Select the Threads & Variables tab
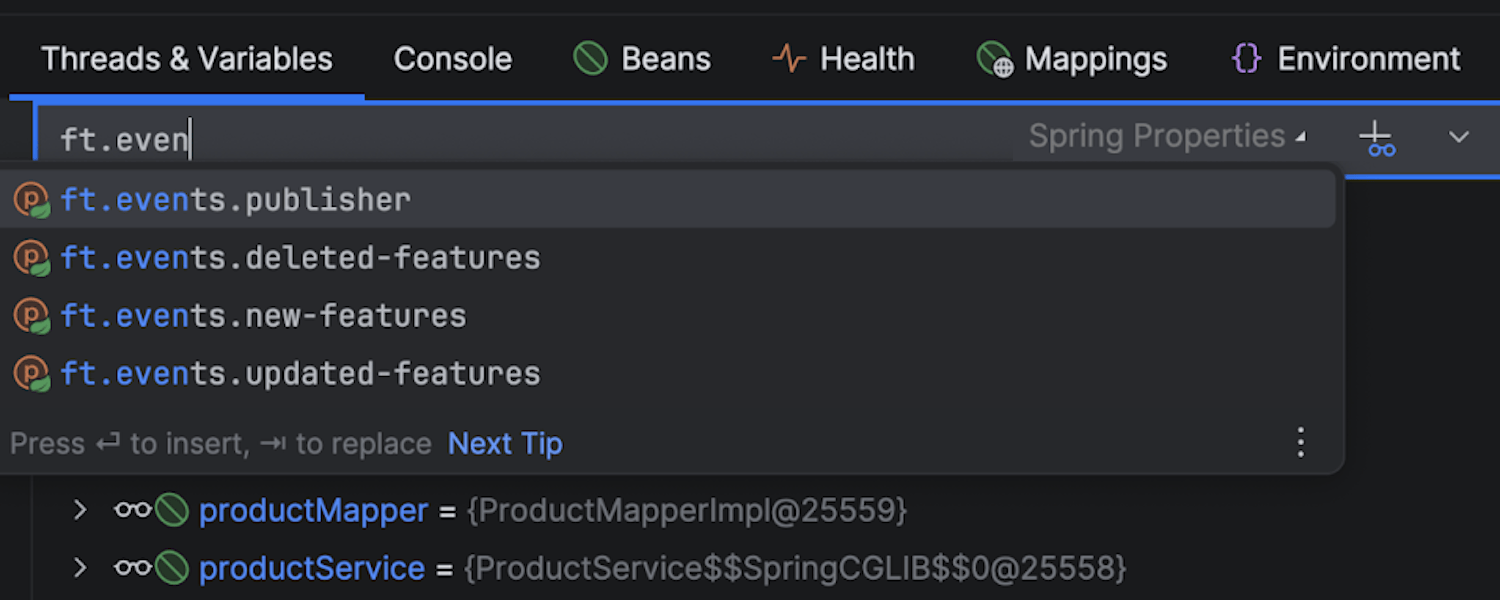 [186, 58]
